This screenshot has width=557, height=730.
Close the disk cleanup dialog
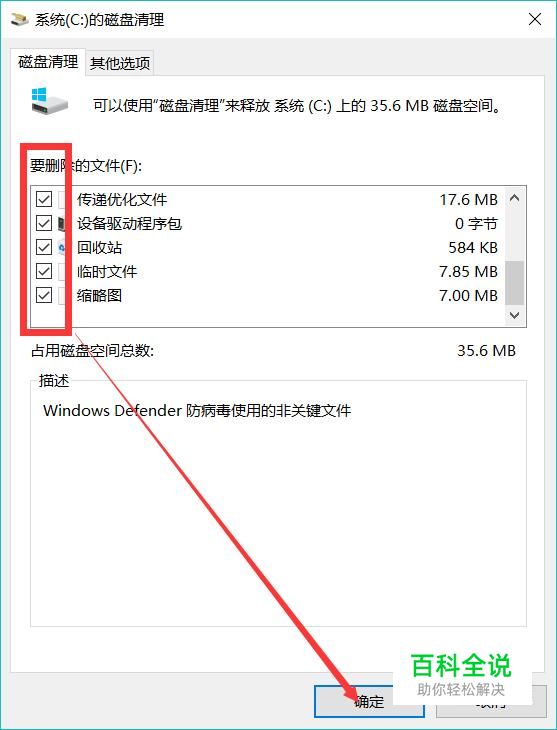pyautogui.click(x=535, y=20)
